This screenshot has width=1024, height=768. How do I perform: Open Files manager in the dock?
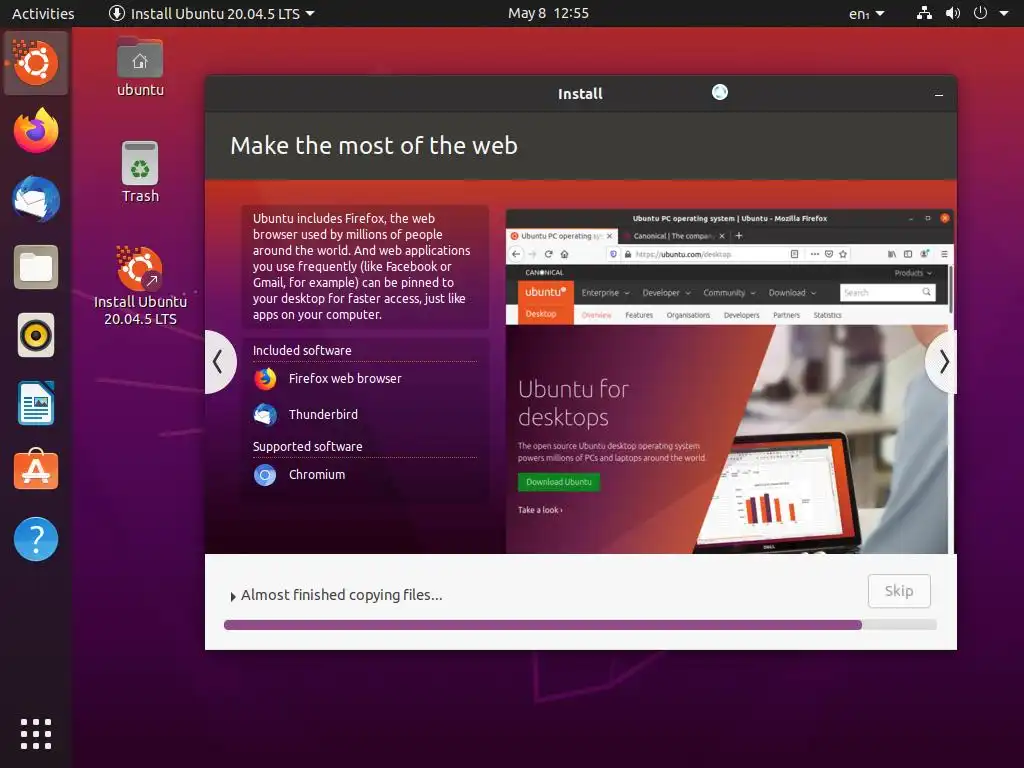click(x=36, y=267)
